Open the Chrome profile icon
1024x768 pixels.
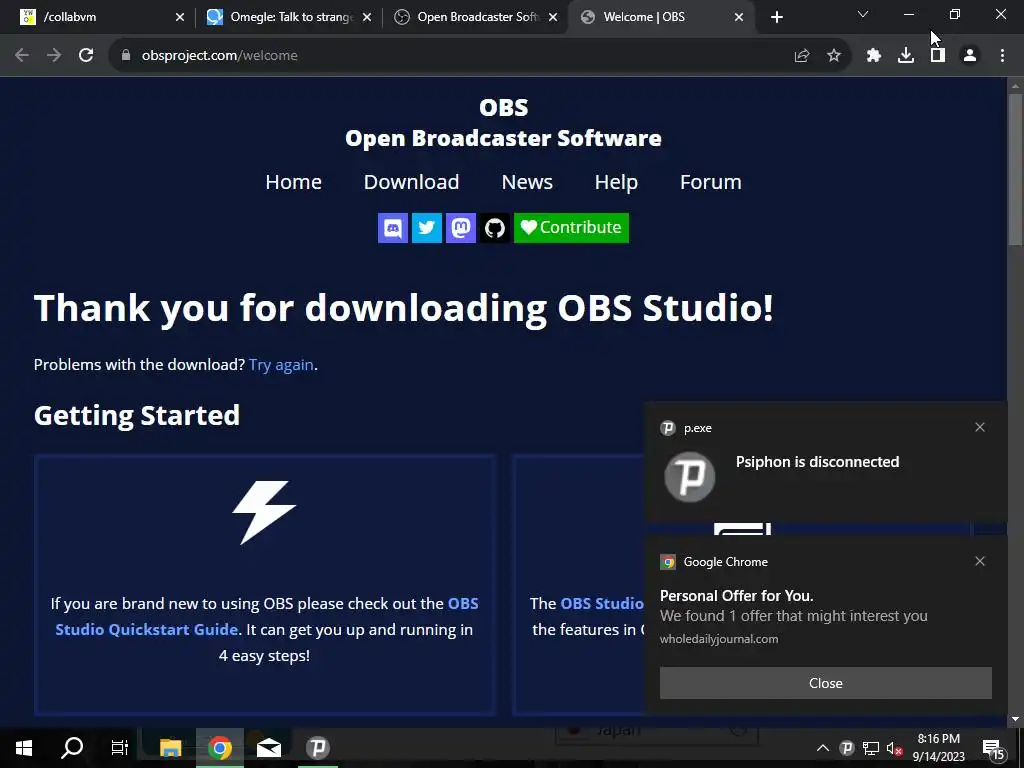(x=970, y=56)
